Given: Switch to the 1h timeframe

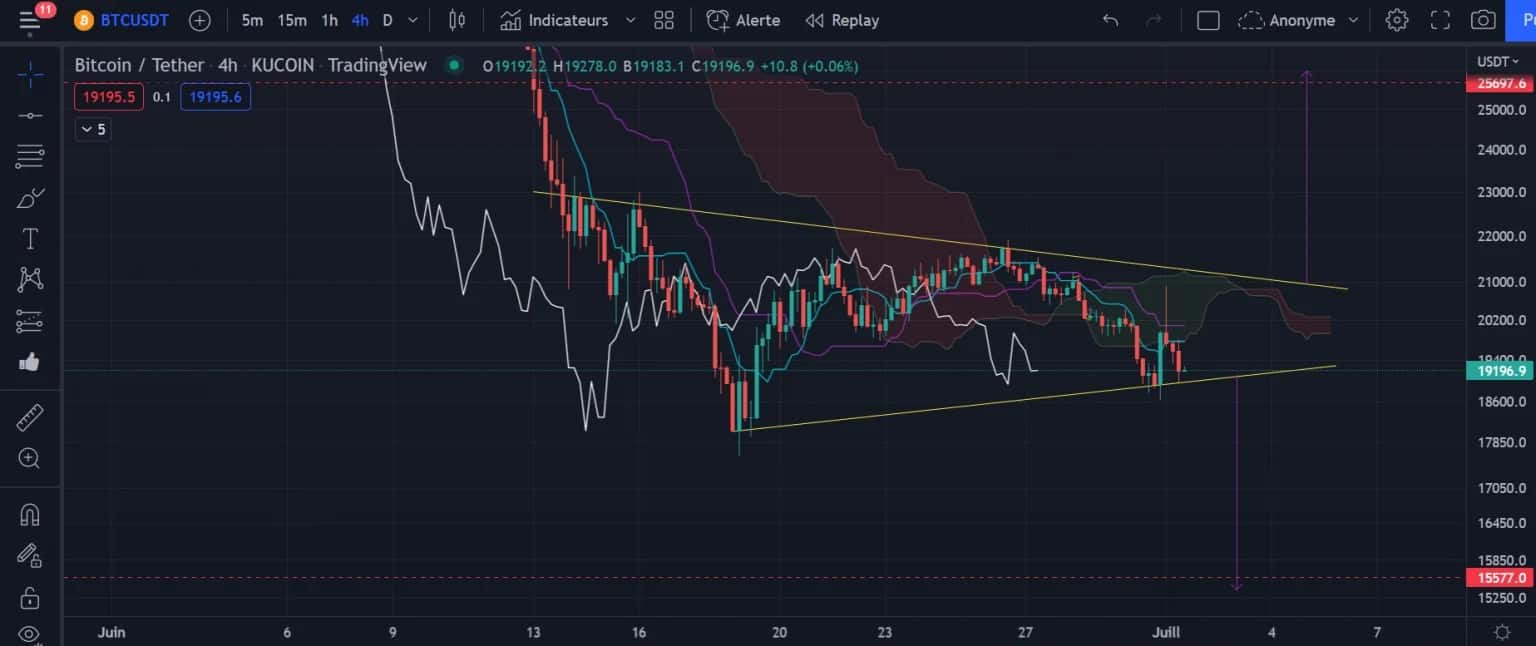Looking at the screenshot, I should (329, 20).
